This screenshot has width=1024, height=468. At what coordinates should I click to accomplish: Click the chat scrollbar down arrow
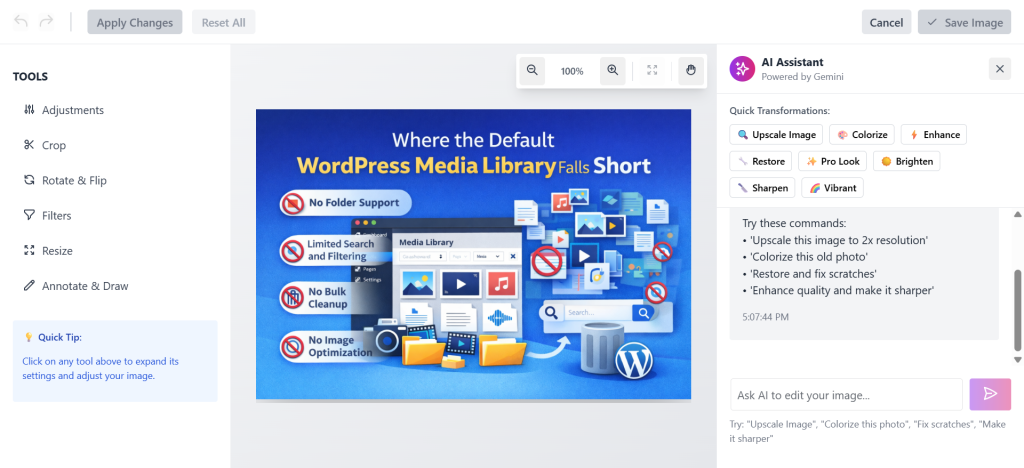tap(1018, 359)
